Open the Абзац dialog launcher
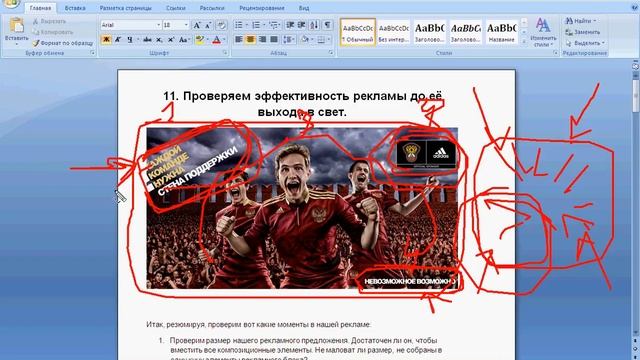Screen dimensions: 640x360 (x=331, y=53)
